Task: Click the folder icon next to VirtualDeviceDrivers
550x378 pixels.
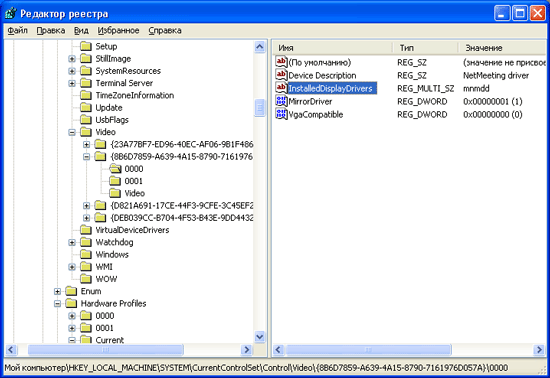Action: 86,230
